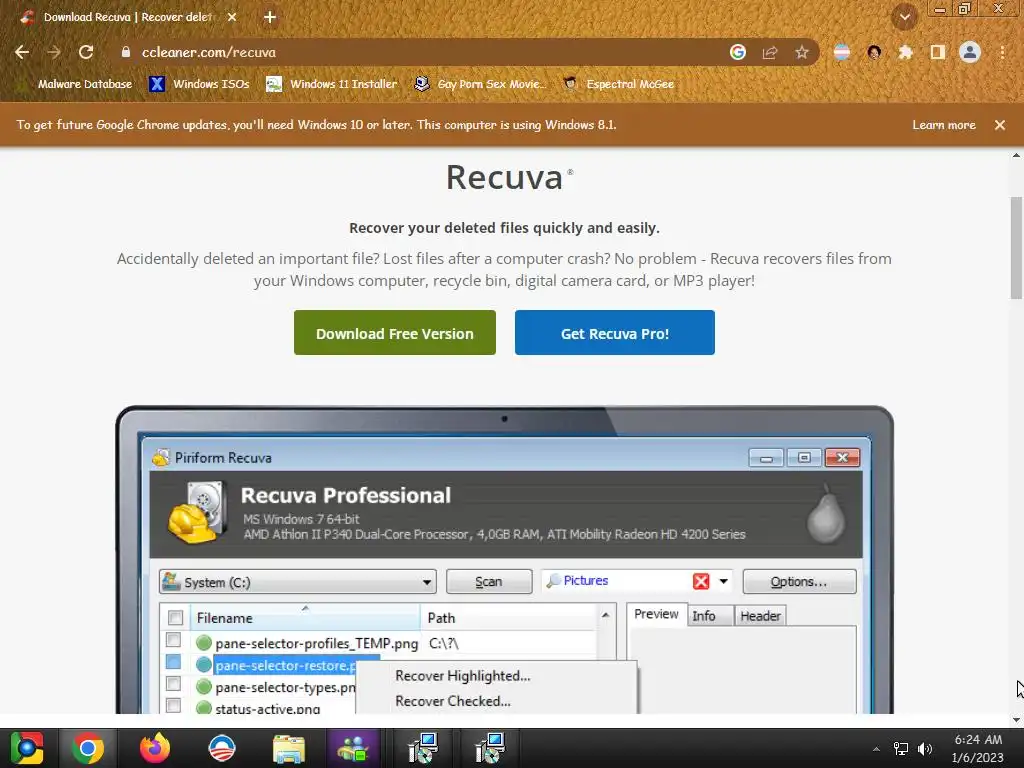Go back to the previous page
1024x768 pixels.
22,52
